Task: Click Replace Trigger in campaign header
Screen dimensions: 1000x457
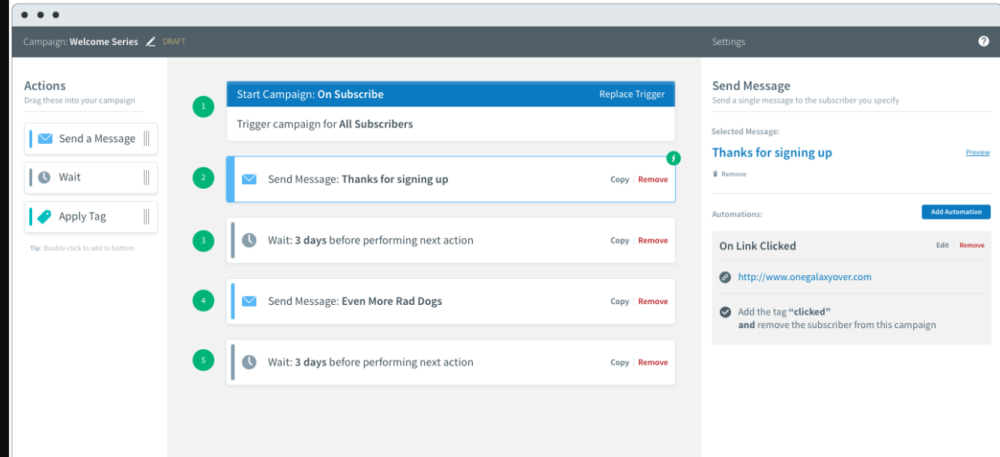Action: pos(631,95)
